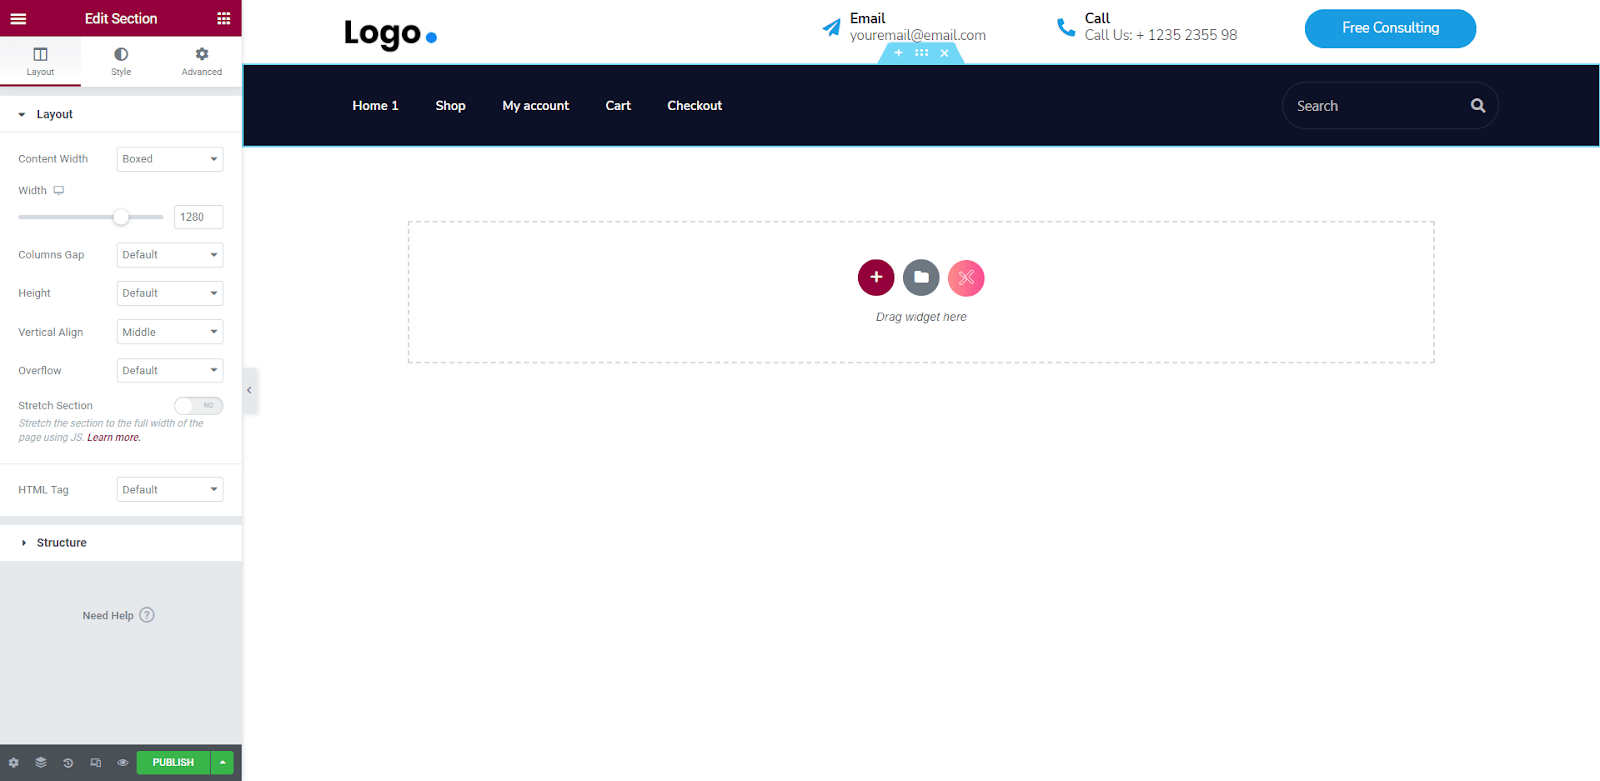Open the Navigator layers icon
This screenshot has height=781, width=1600.
point(41,763)
